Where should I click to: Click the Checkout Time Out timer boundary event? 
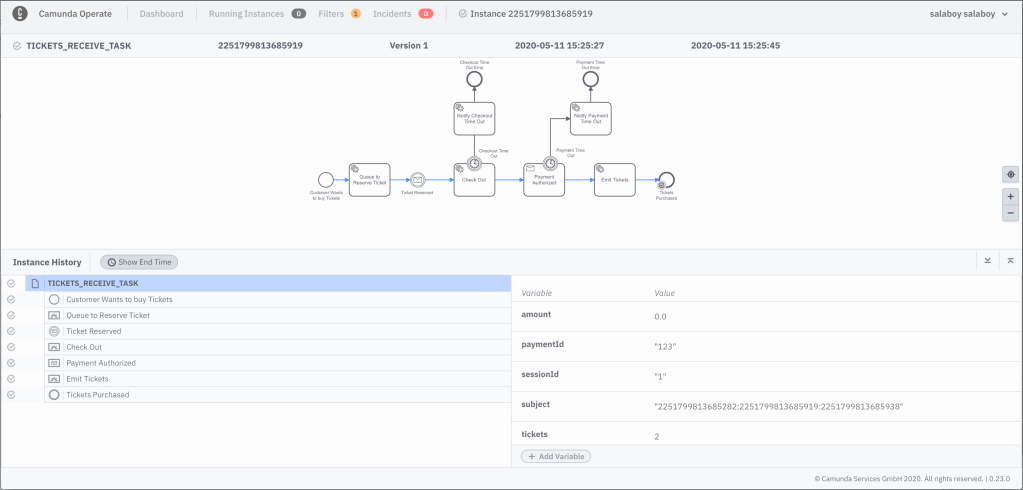(x=474, y=163)
